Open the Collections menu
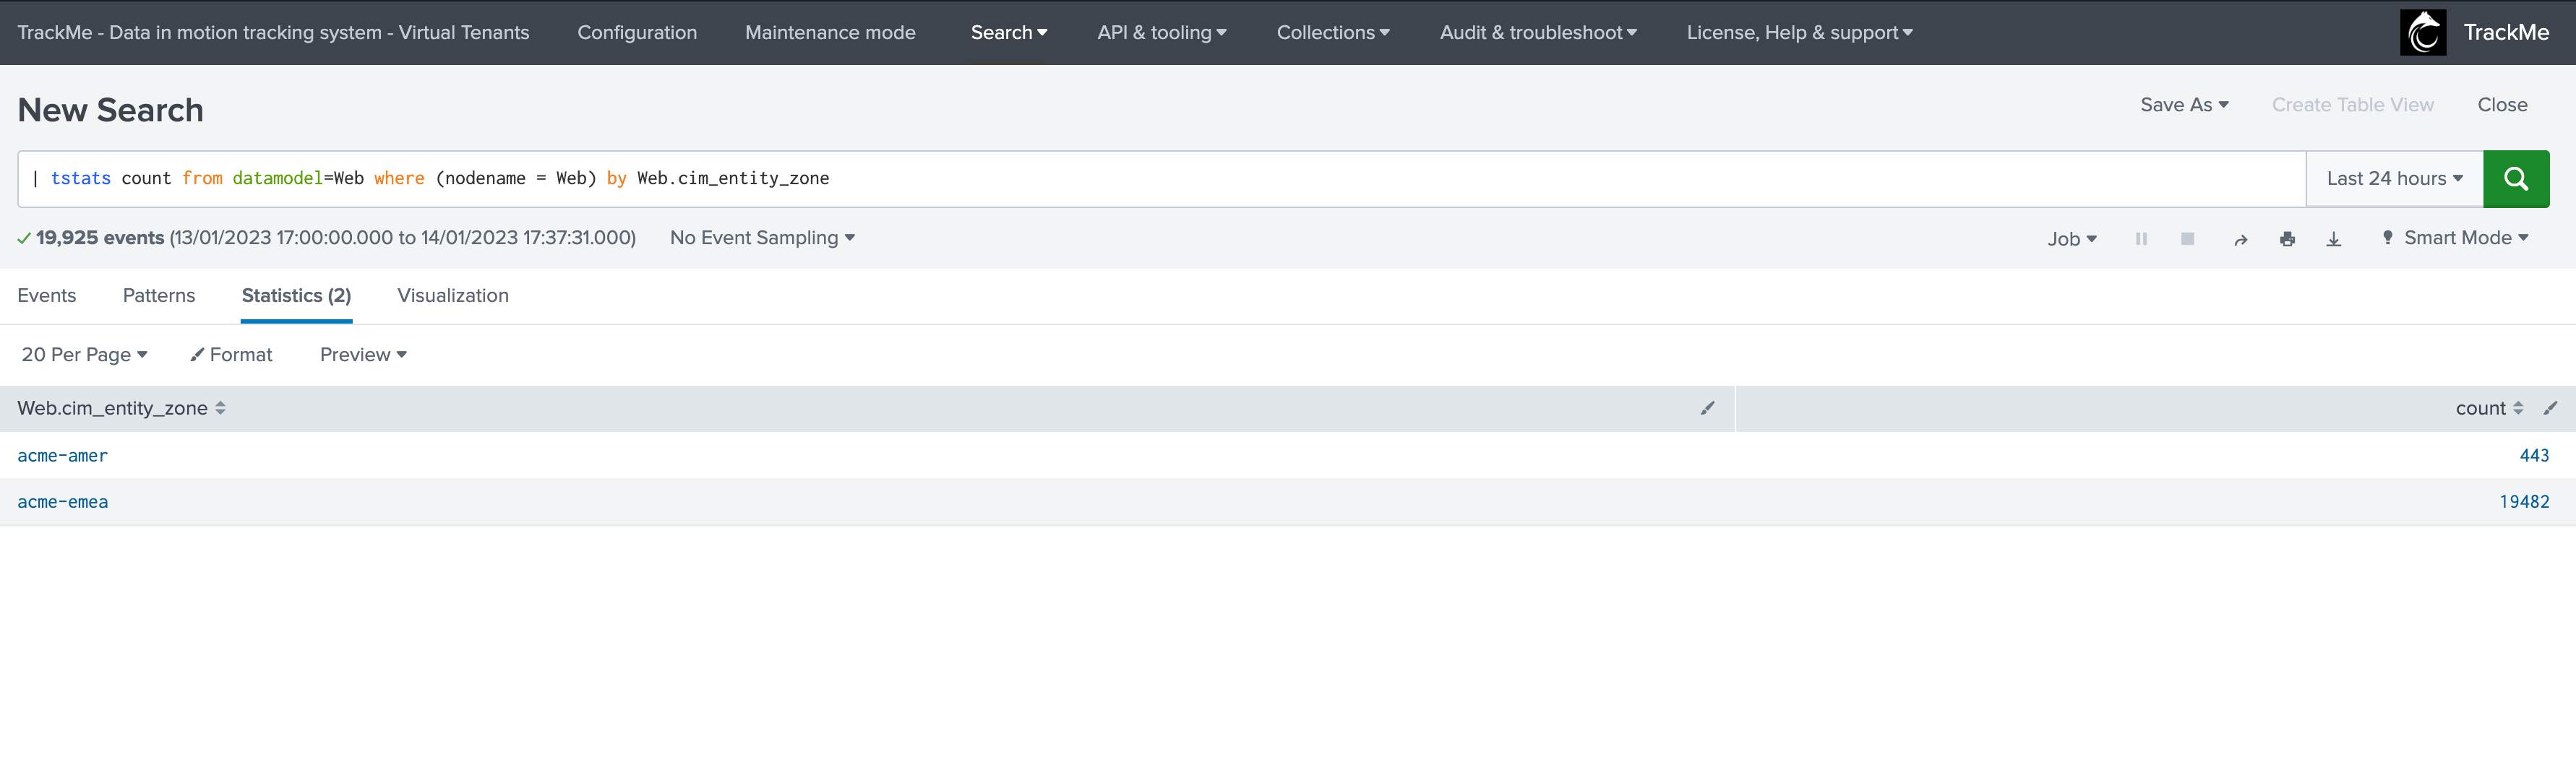 (1333, 33)
